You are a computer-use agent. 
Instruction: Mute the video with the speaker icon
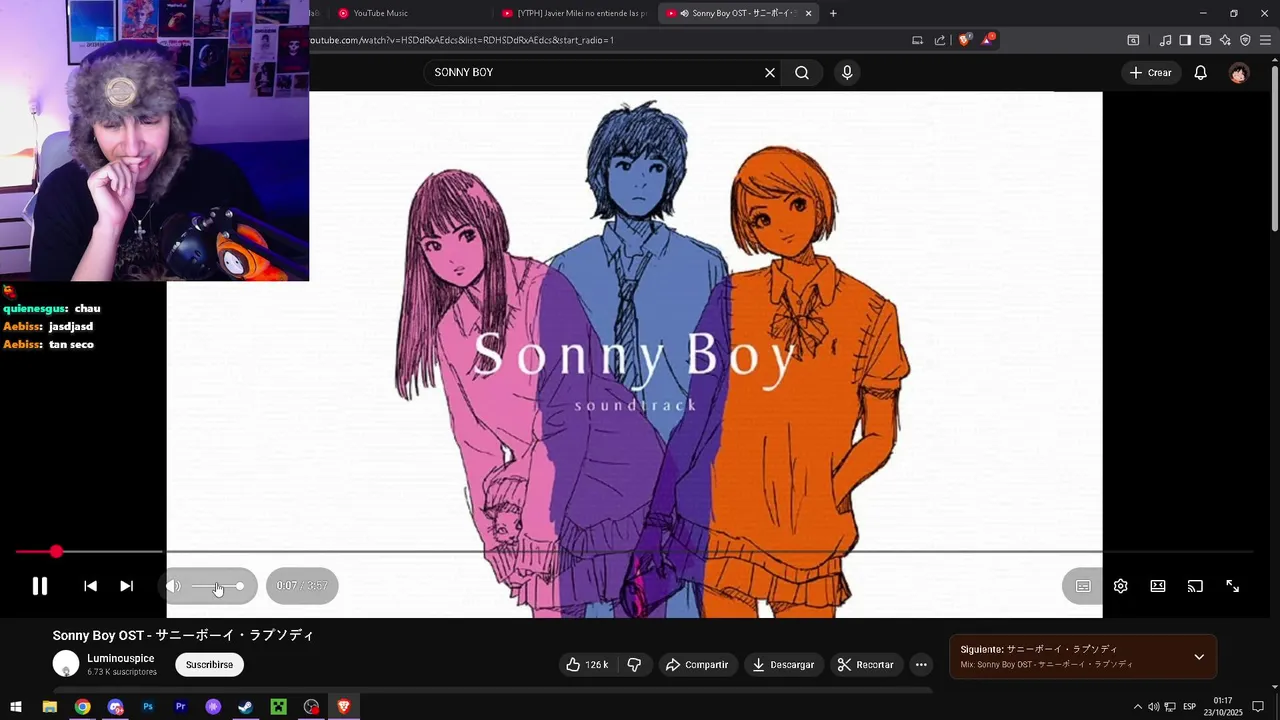174,586
